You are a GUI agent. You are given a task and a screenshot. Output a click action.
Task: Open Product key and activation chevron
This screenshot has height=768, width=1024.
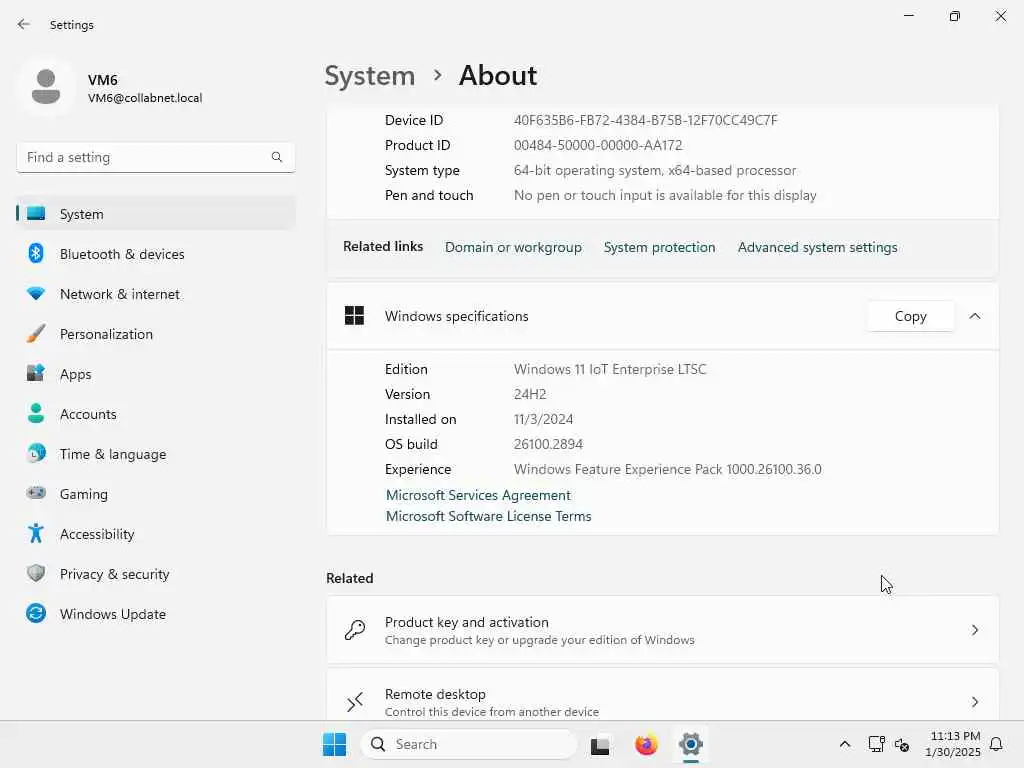pyautogui.click(x=974, y=630)
